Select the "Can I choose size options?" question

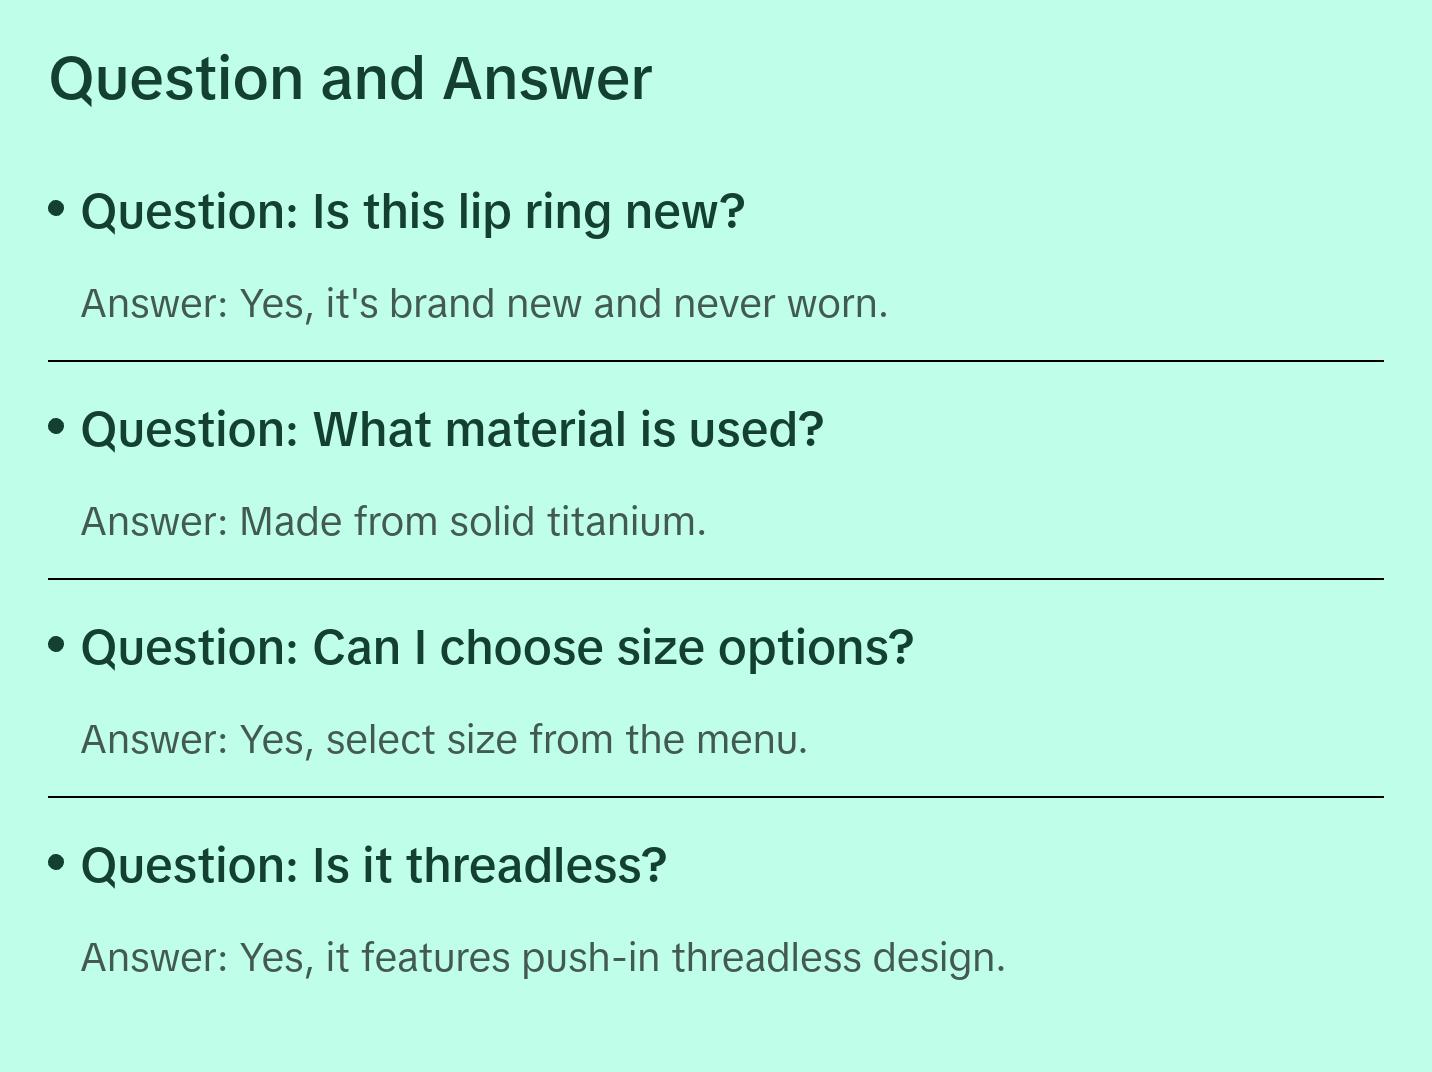pos(497,648)
